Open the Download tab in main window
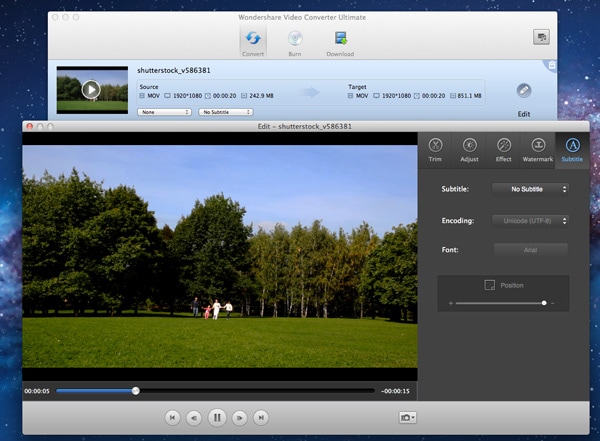This screenshot has height=441, width=600. pyautogui.click(x=340, y=43)
